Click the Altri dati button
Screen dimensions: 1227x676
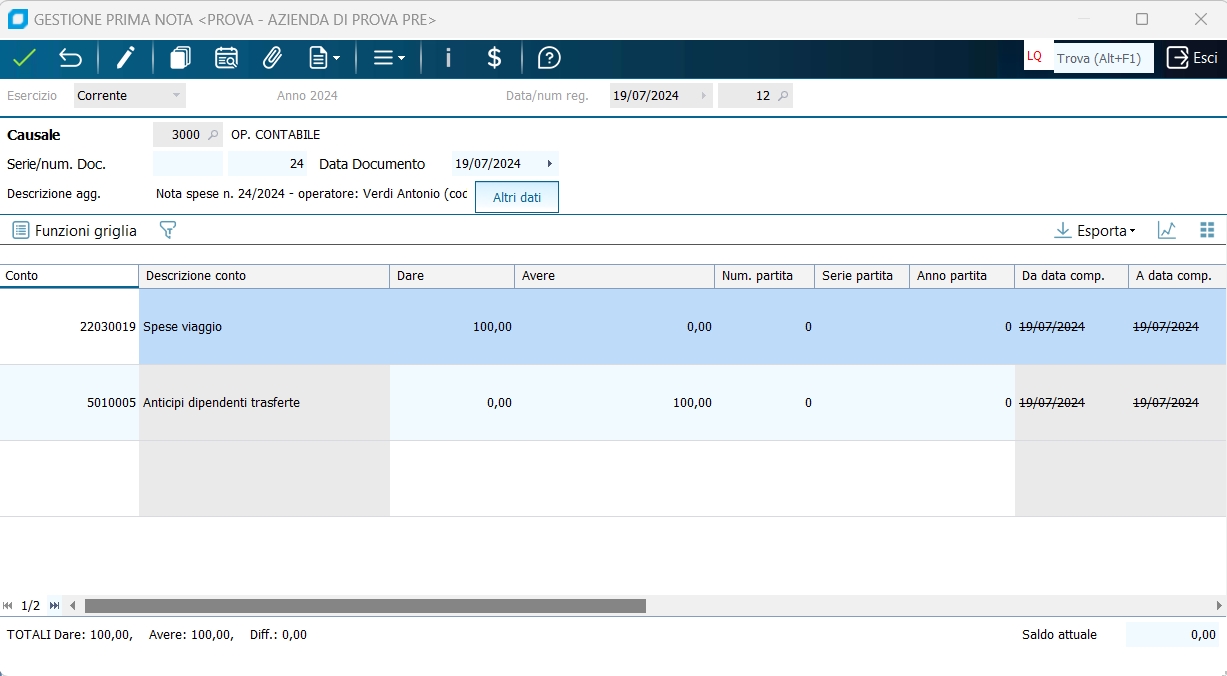coord(517,197)
